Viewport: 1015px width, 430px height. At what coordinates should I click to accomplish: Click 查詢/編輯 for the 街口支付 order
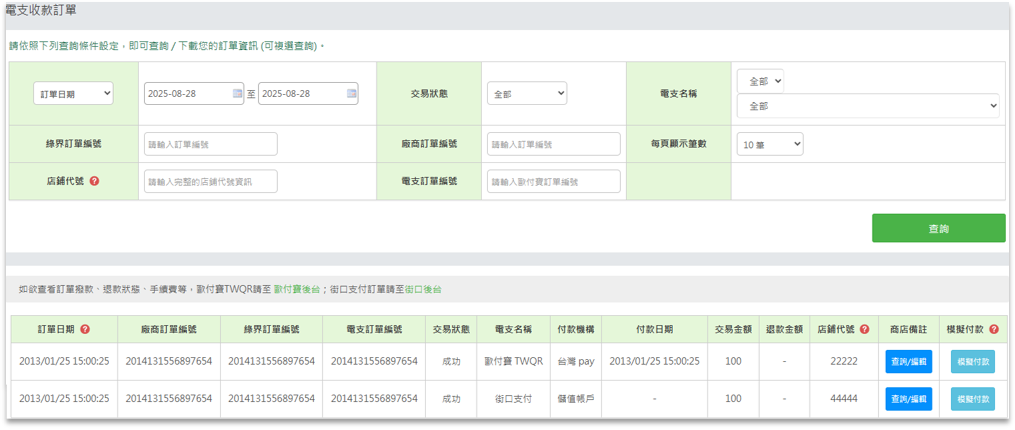point(908,398)
